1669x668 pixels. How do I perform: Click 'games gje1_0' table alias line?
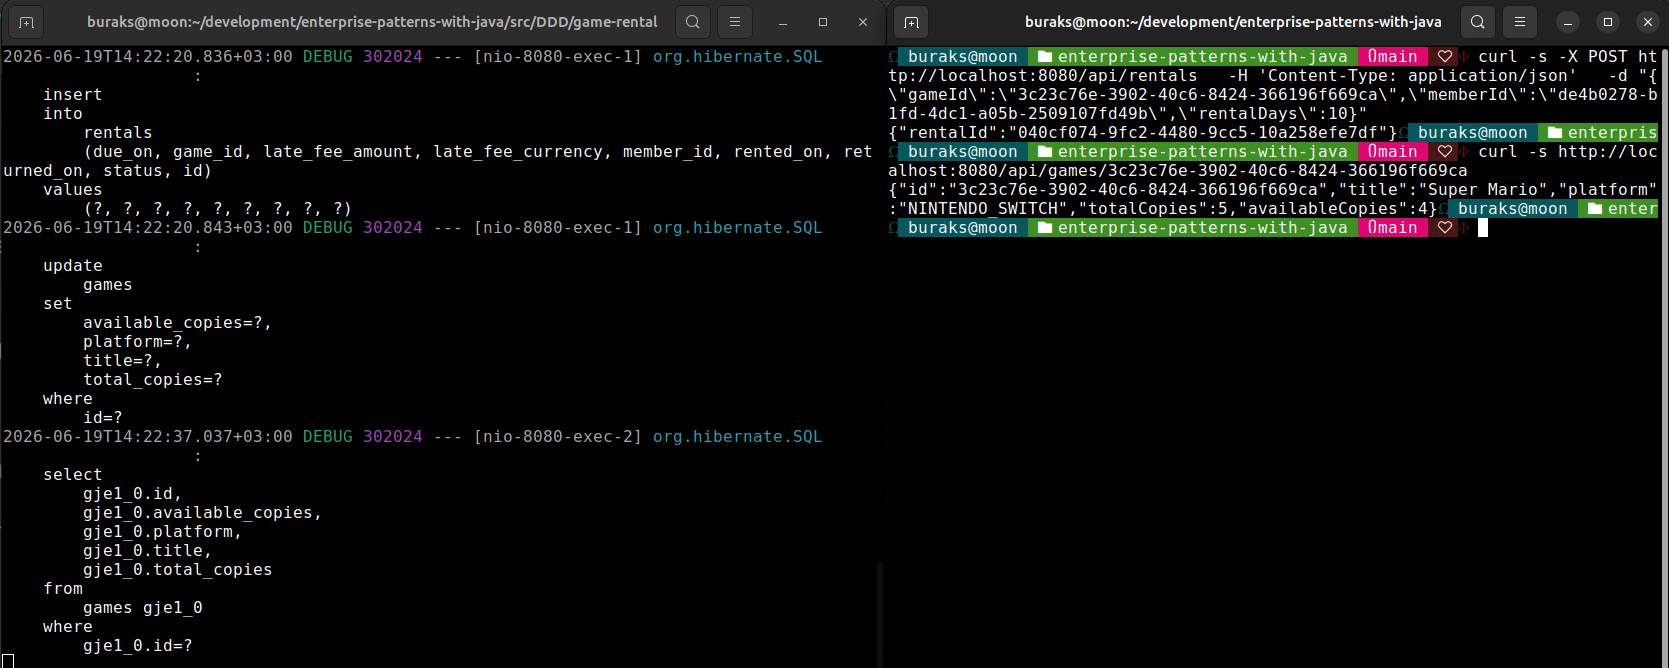tap(142, 608)
